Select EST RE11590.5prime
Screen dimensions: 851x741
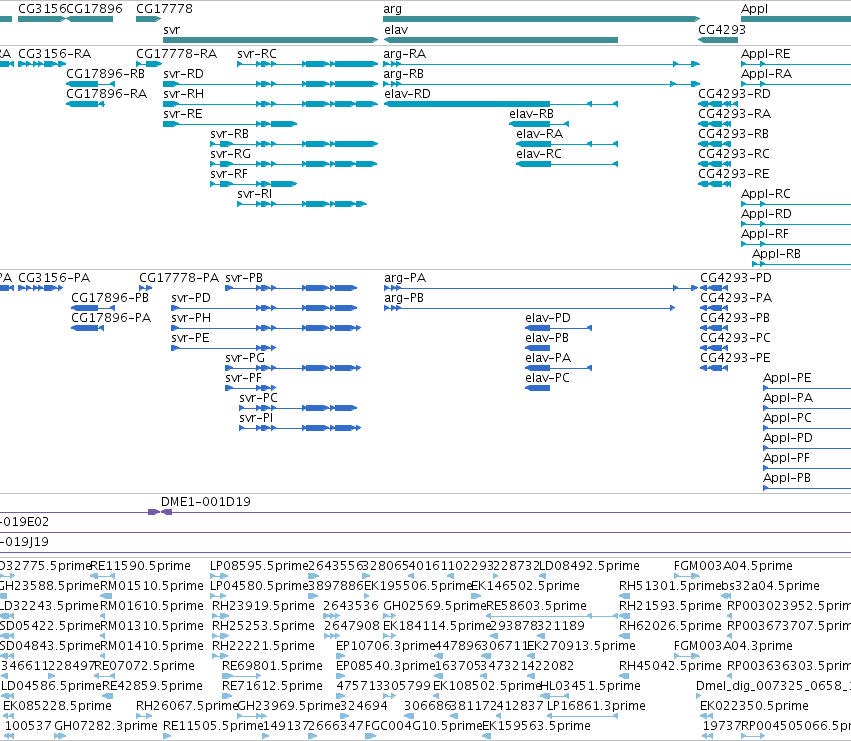click(101, 575)
